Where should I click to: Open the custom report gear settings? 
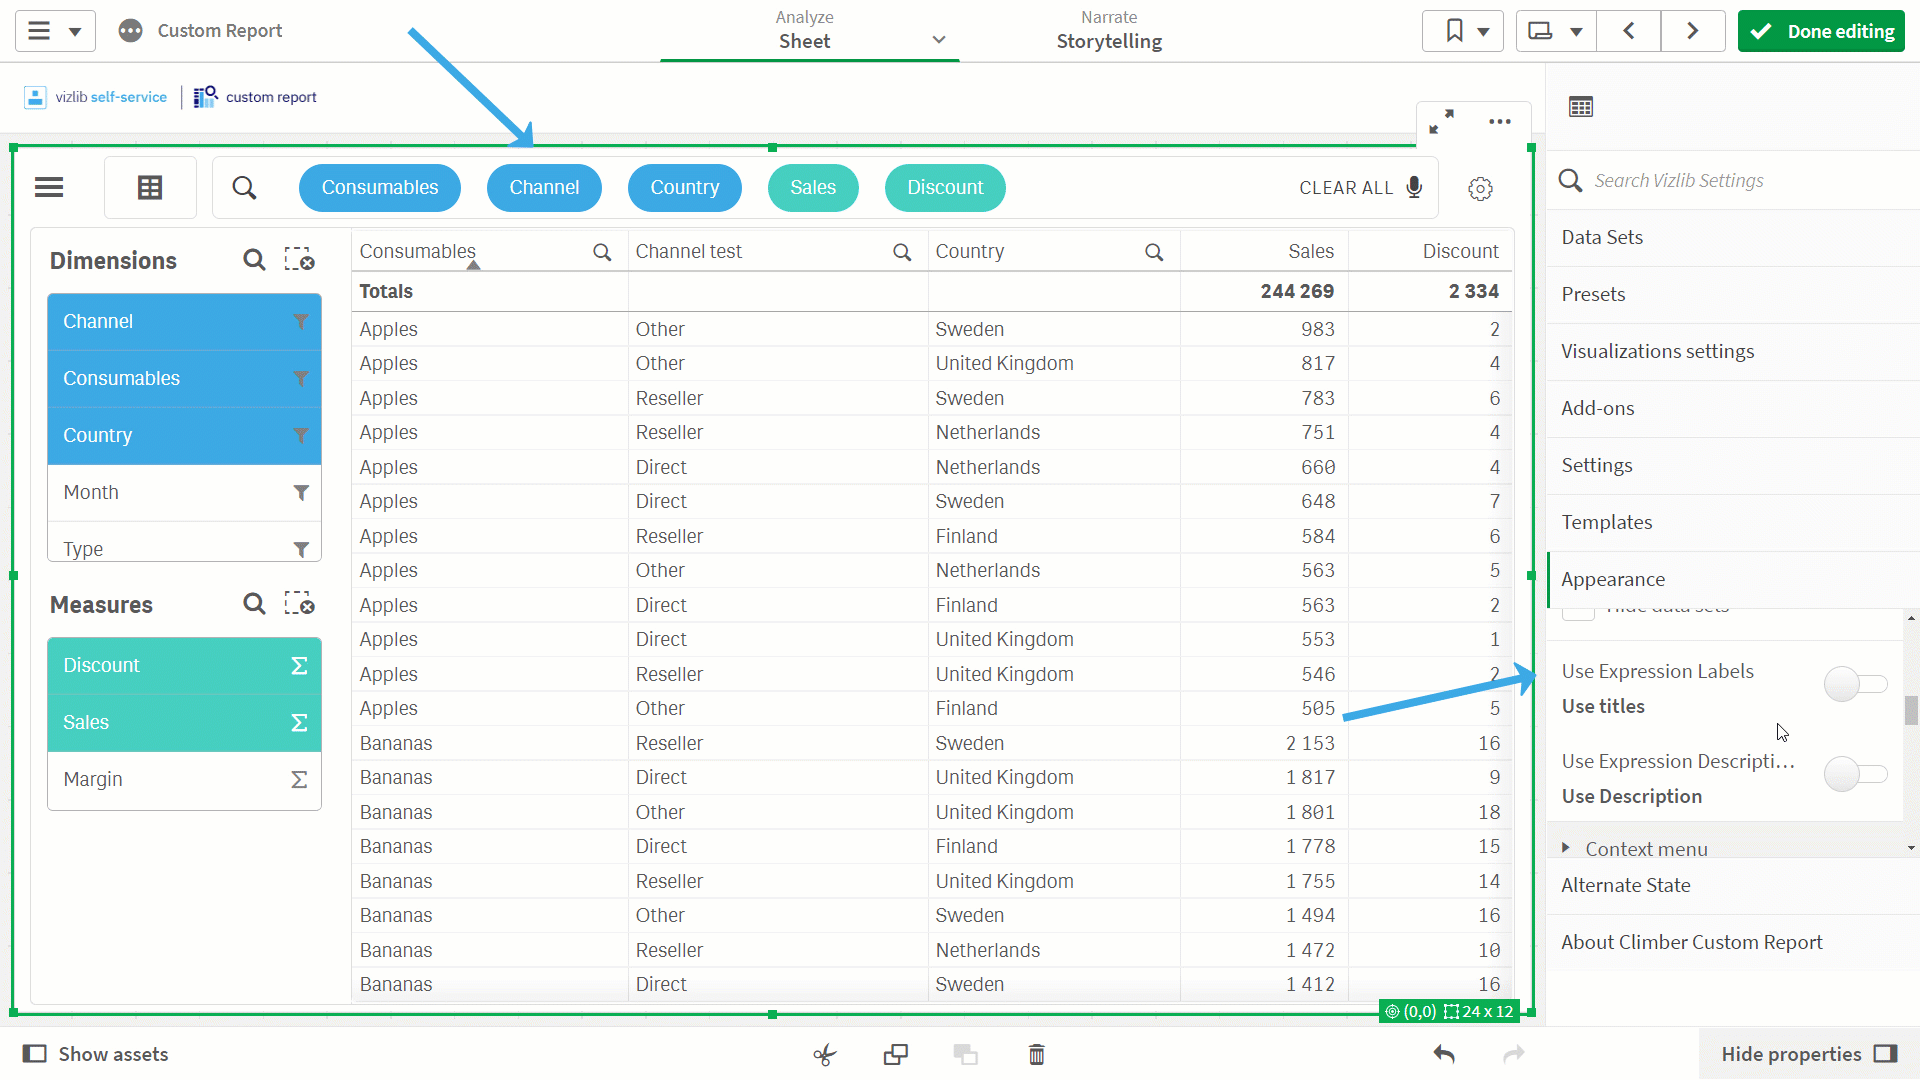point(1480,188)
